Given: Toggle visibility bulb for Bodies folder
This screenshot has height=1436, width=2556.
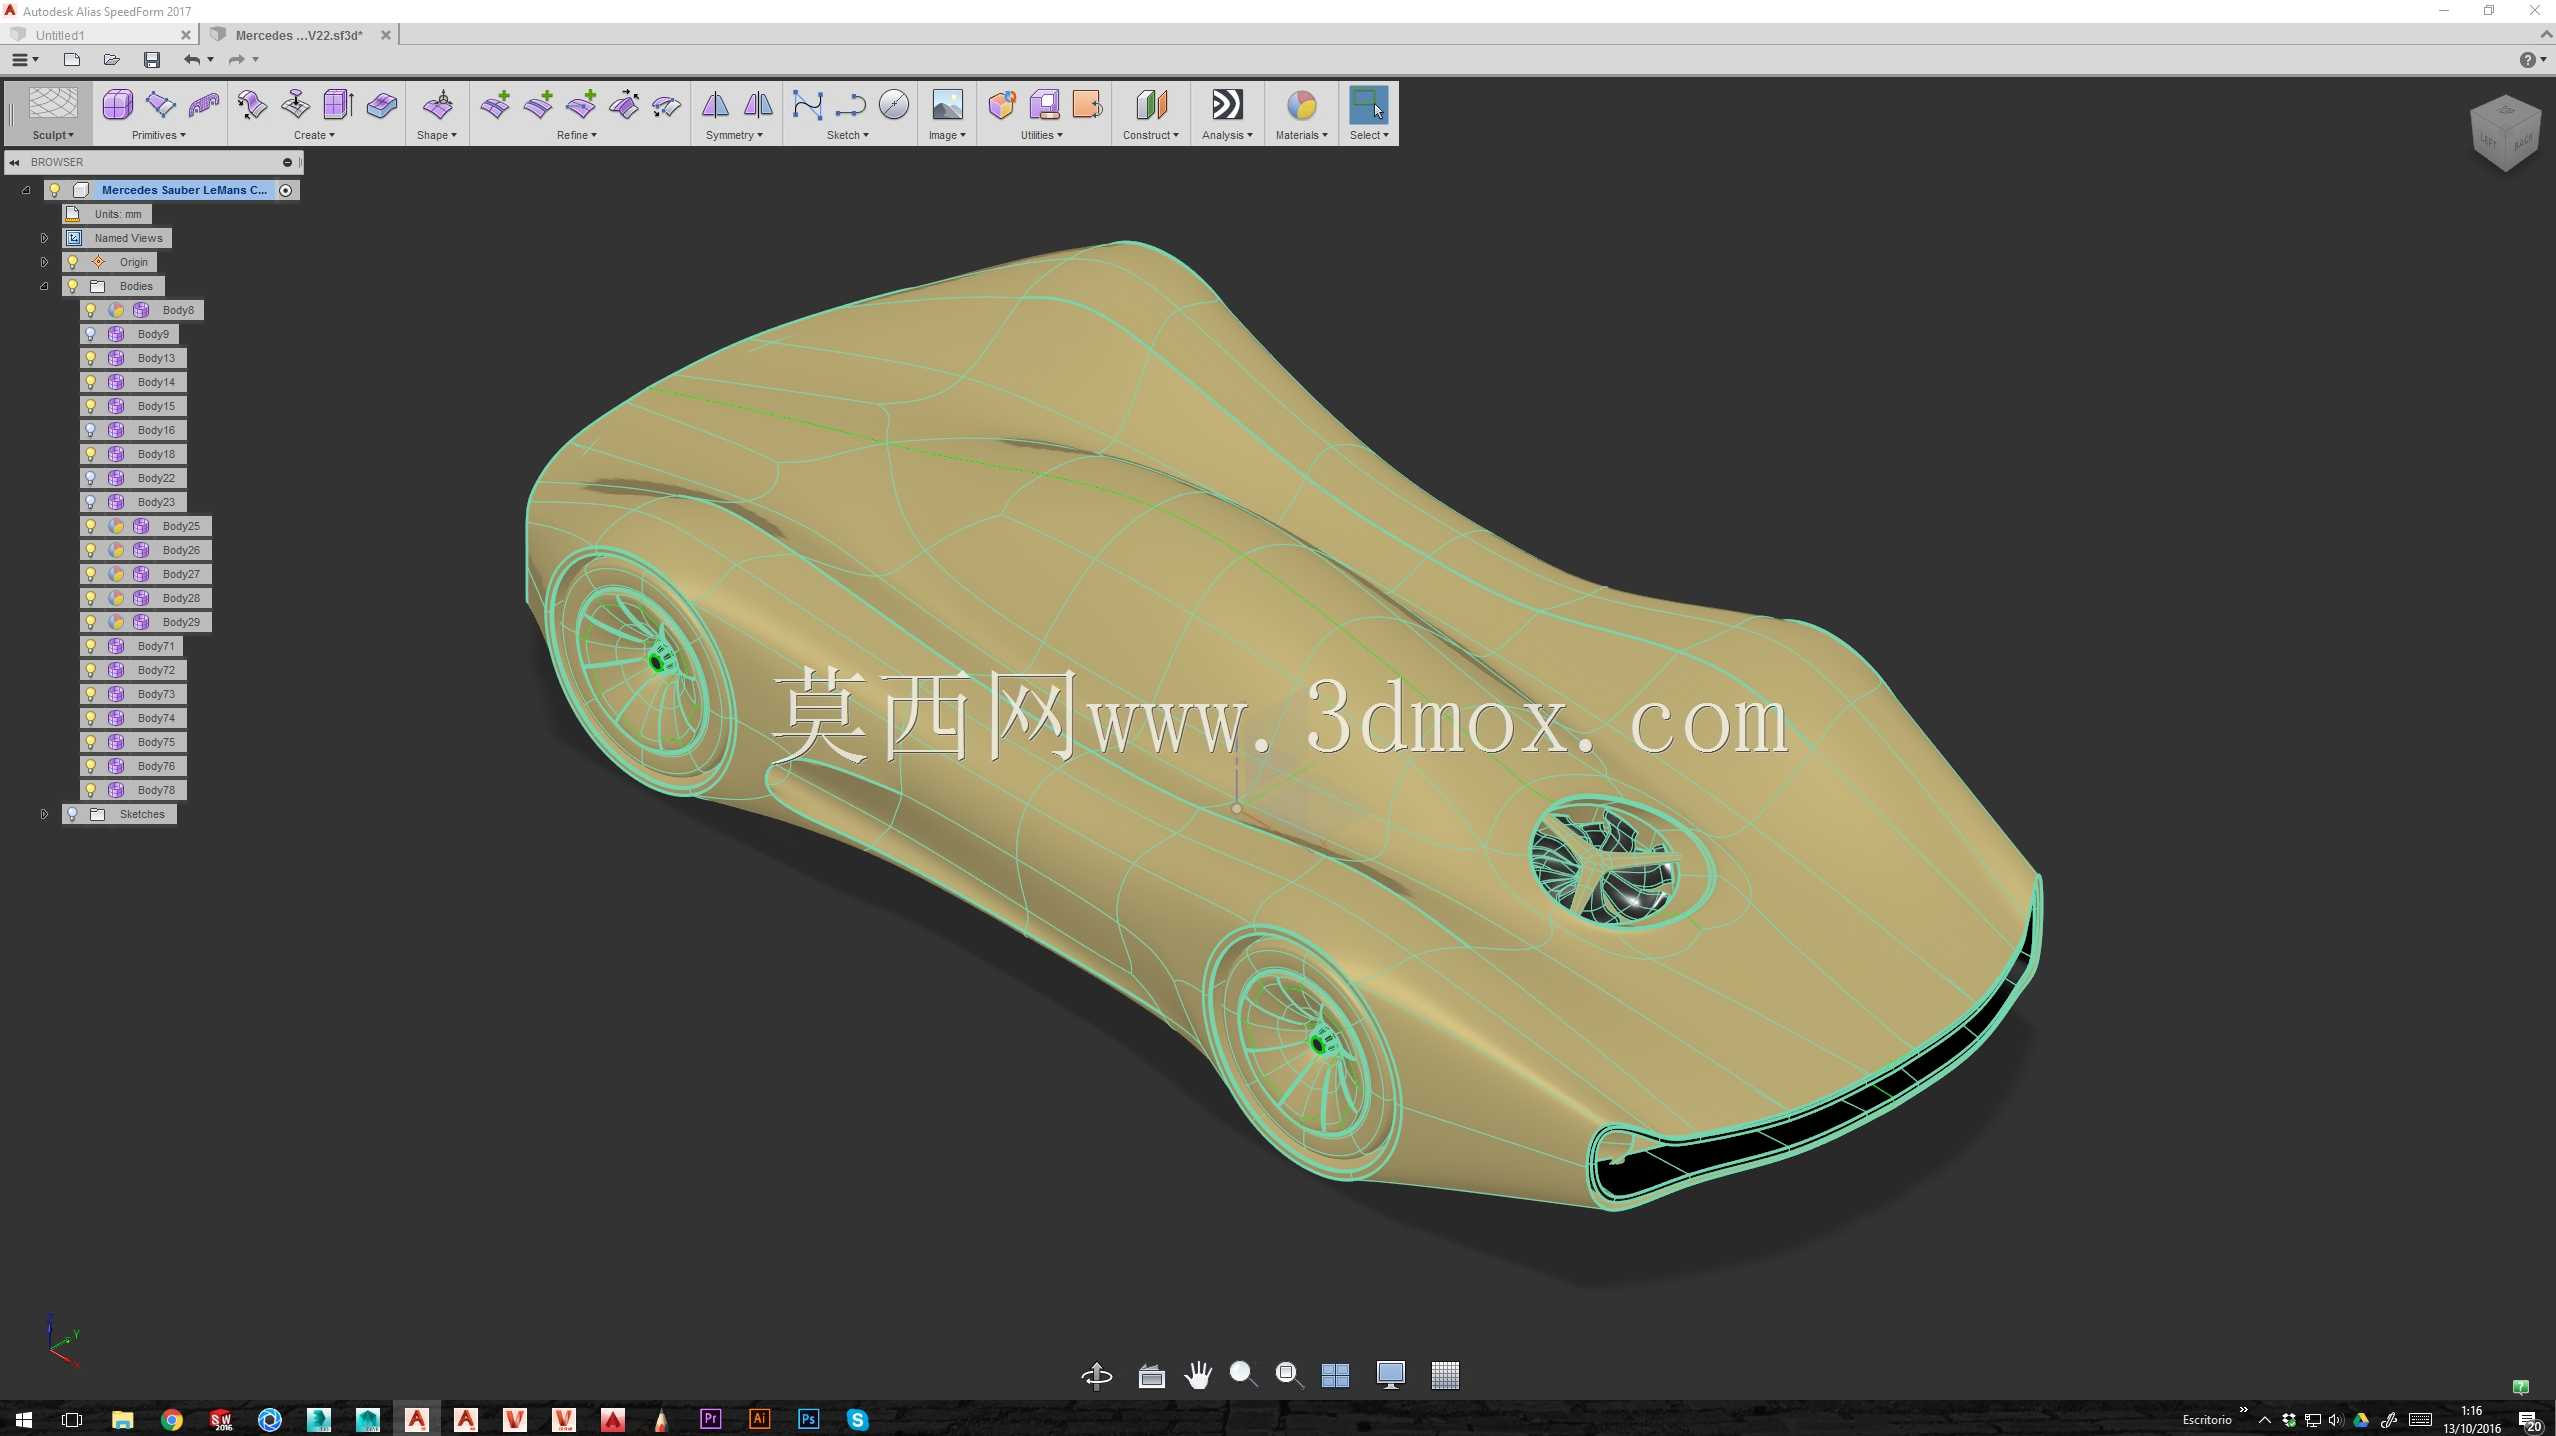Looking at the screenshot, I should point(72,286).
